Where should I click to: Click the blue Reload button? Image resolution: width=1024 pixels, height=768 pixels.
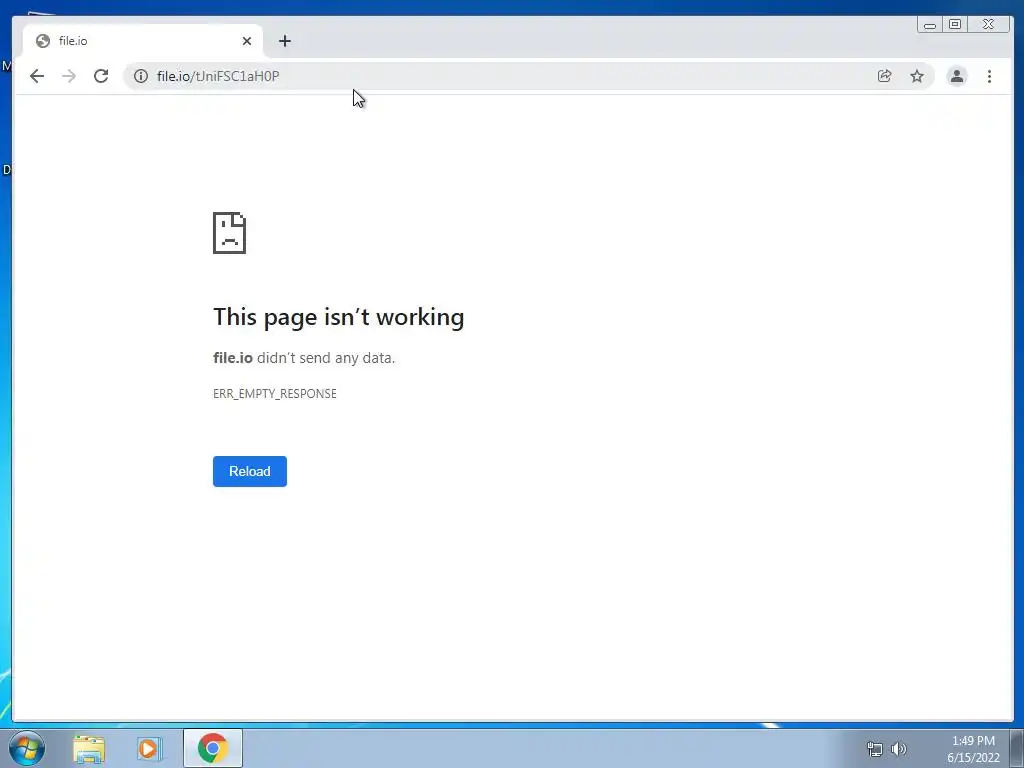coord(249,472)
